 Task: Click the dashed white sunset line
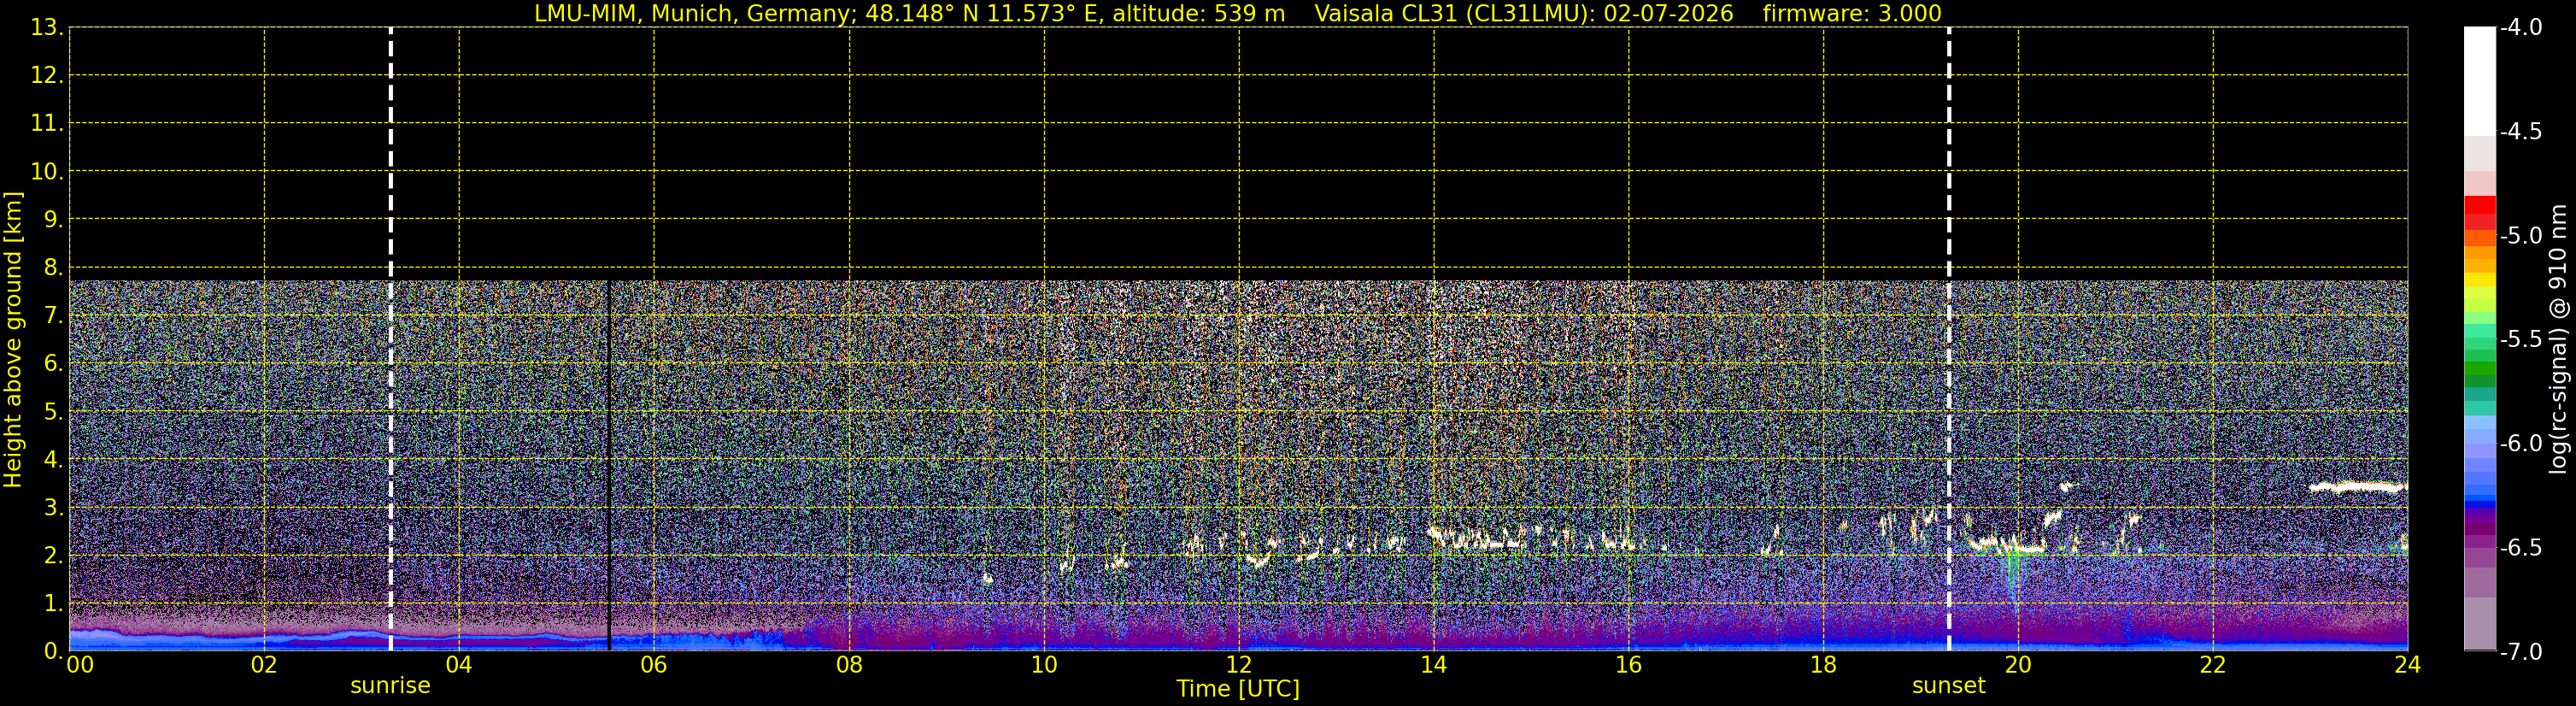(1949, 339)
